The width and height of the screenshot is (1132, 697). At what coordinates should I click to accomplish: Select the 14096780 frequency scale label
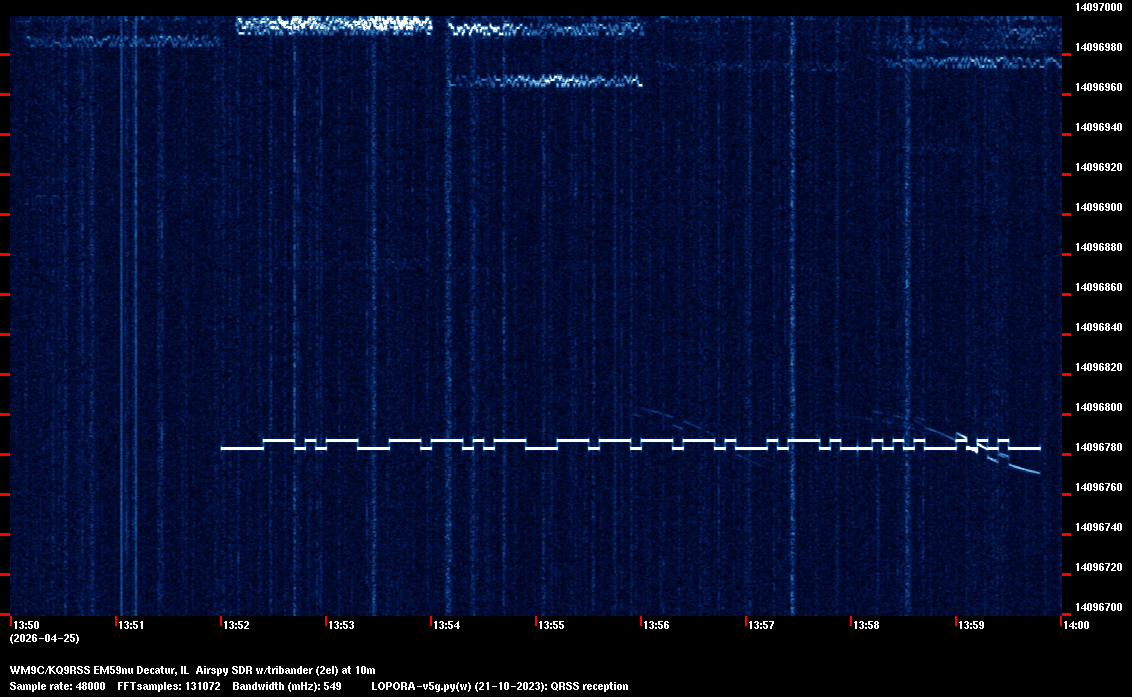1096,447
